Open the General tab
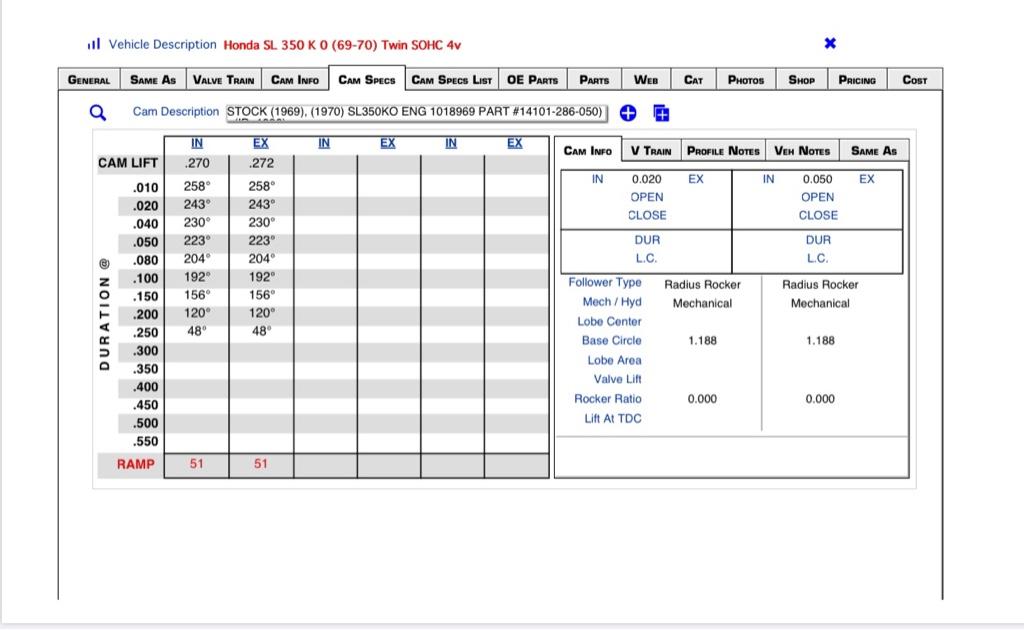The width and height of the screenshot is (1024, 630). coord(89,80)
